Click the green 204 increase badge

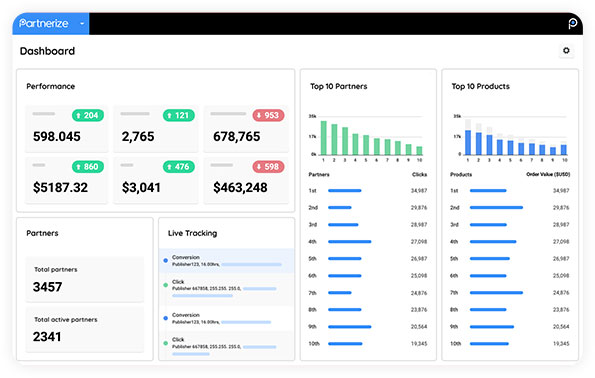(x=88, y=115)
